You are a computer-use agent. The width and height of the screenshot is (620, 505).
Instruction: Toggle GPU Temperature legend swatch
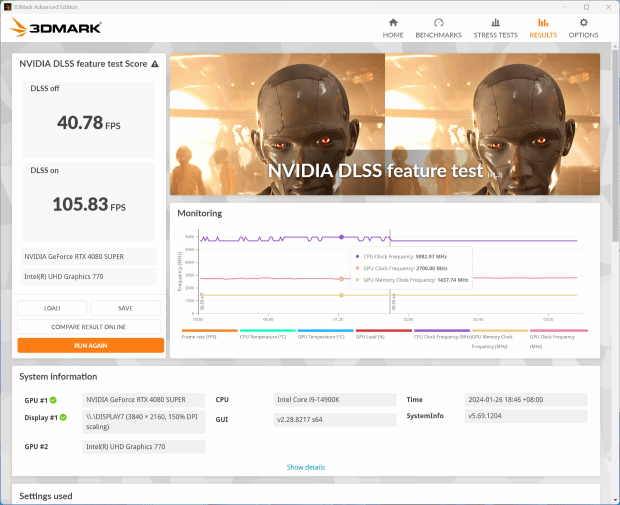click(325, 331)
